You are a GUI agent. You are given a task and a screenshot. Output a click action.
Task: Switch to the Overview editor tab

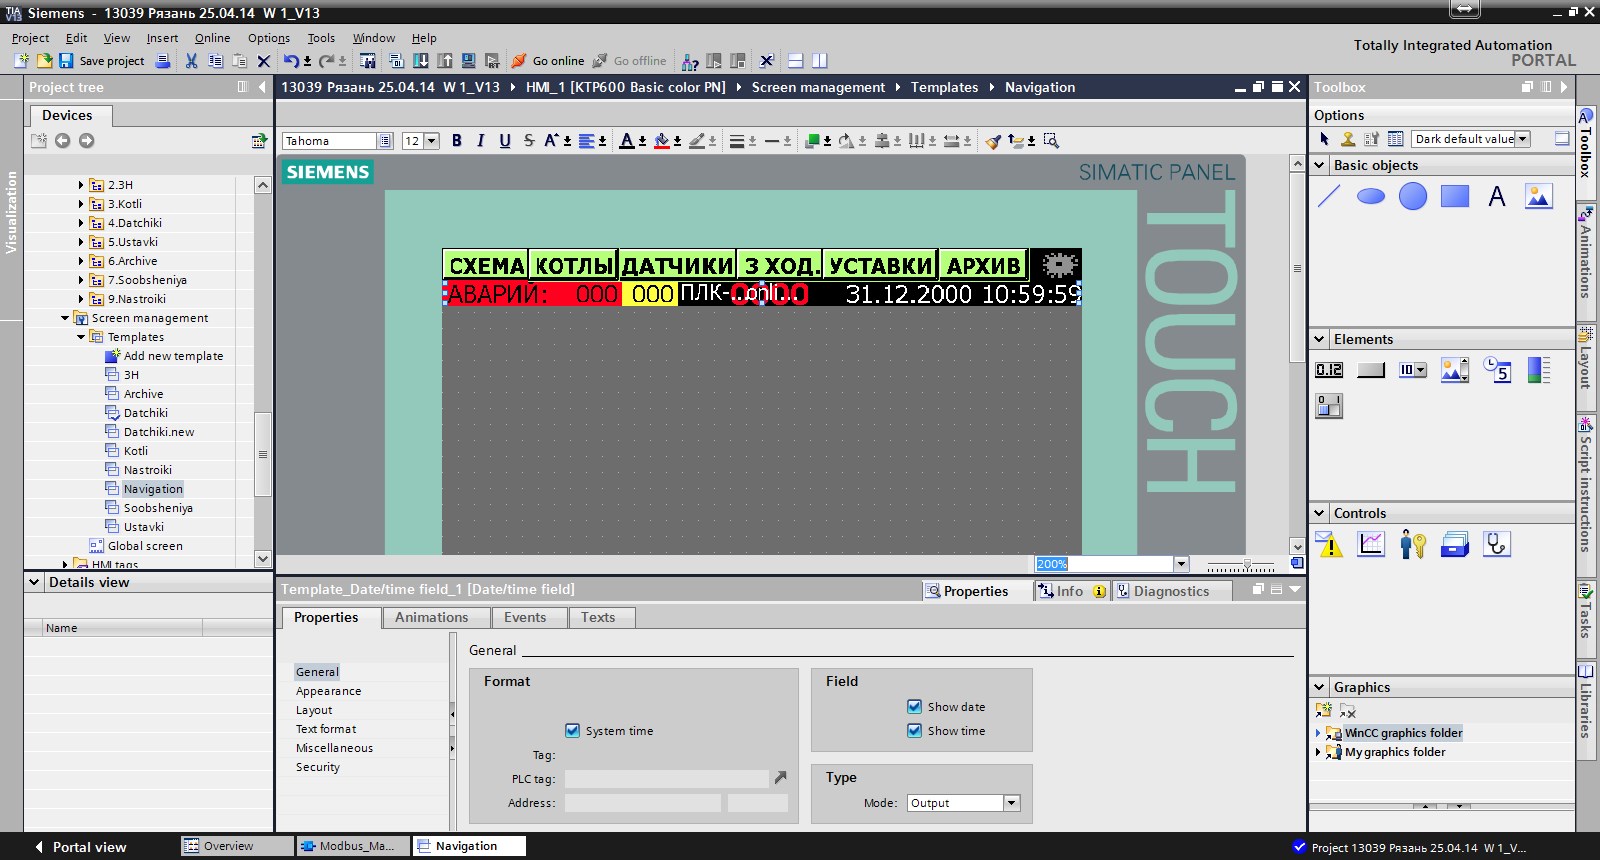(x=238, y=846)
